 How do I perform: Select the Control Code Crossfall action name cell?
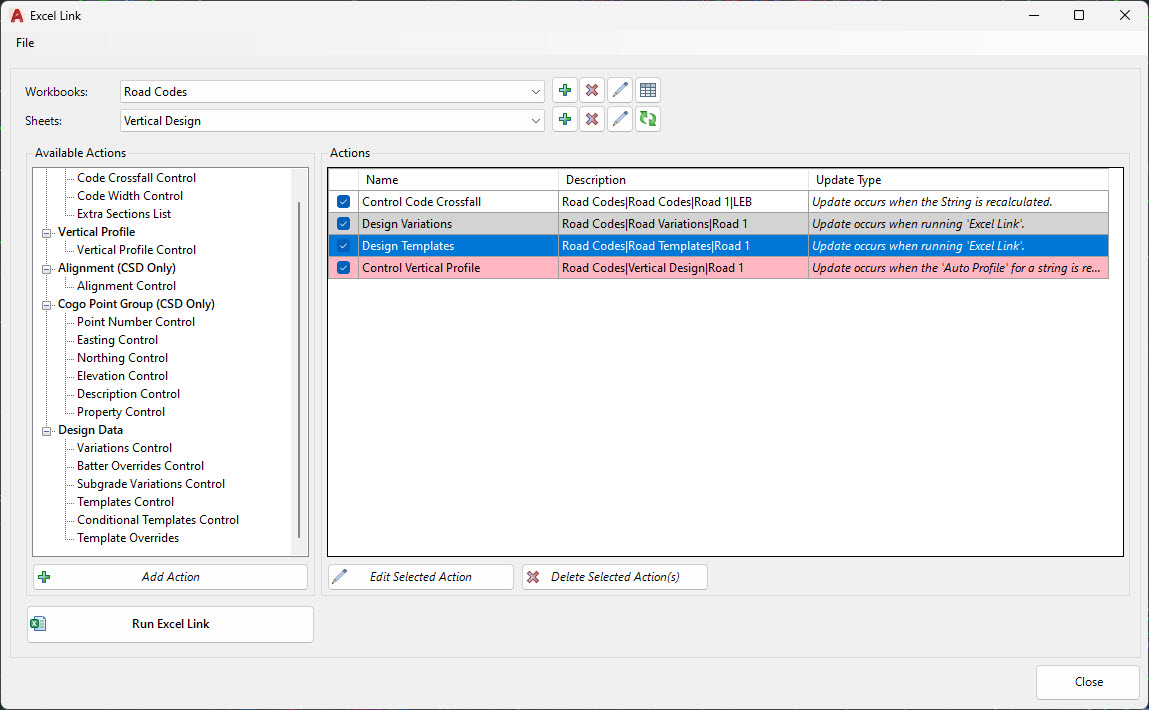(x=458, y=201)
